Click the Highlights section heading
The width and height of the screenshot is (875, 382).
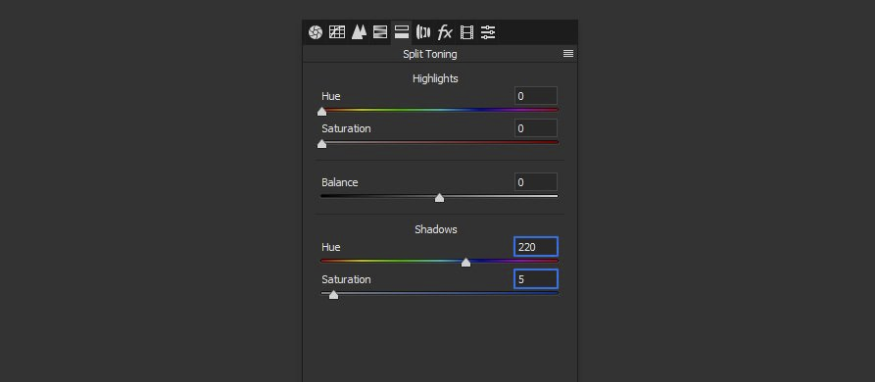point(435,79)
